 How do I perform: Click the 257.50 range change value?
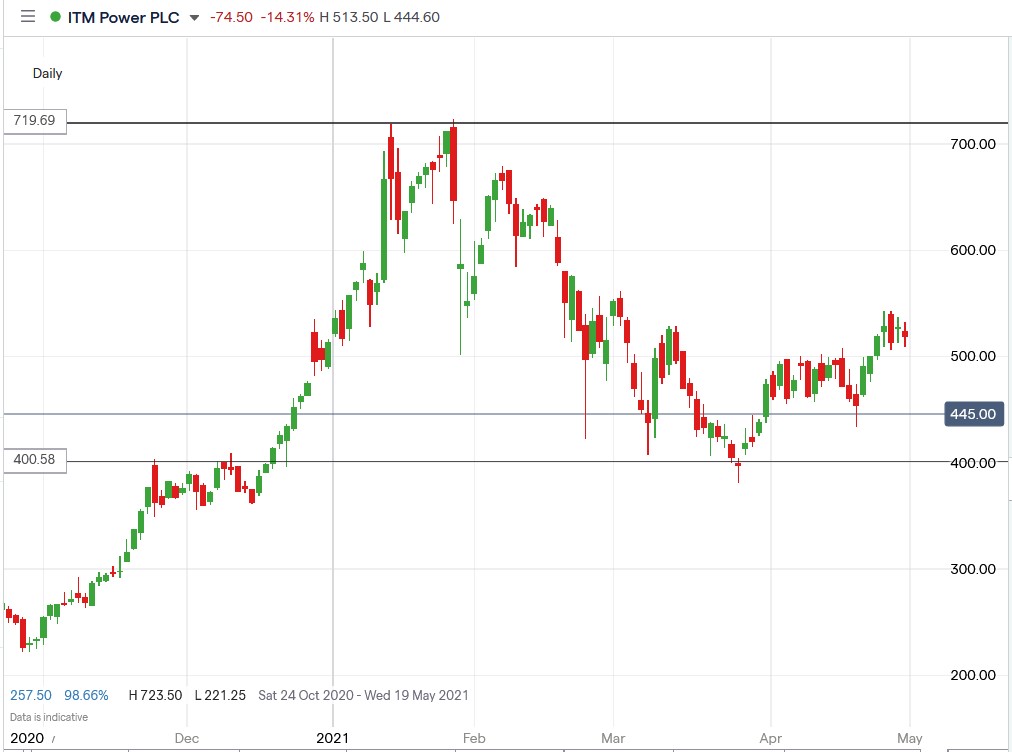[31, 694]
